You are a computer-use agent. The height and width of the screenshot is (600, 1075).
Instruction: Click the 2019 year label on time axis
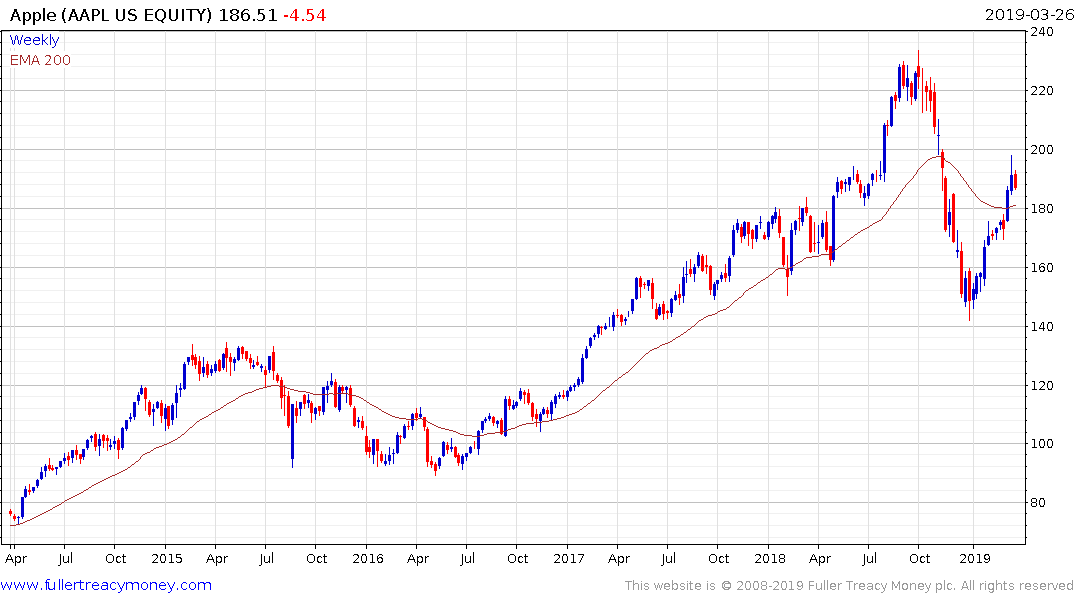[x=974, y=558]
